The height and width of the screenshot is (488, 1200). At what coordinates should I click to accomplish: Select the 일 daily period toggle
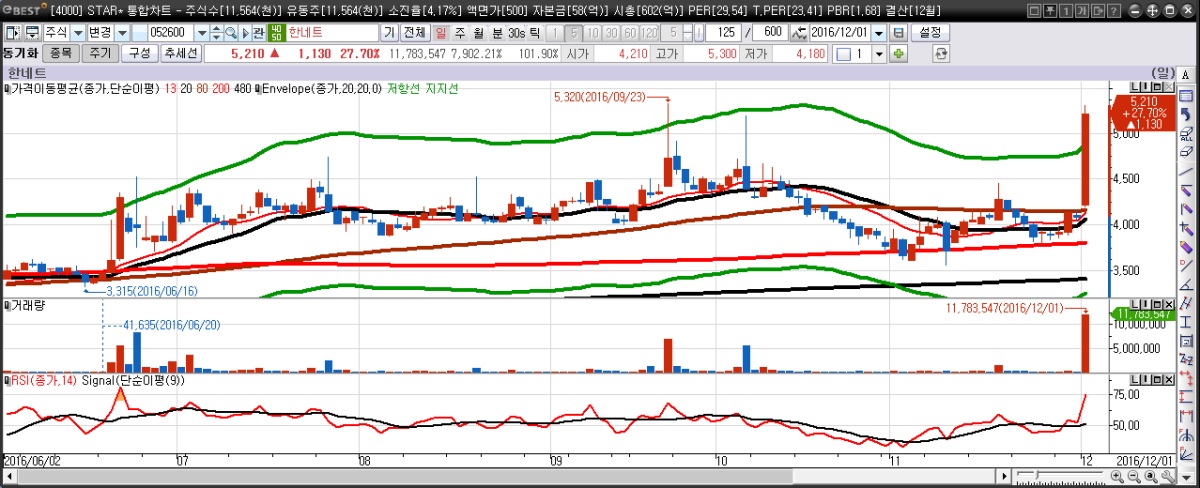point(441,32)
